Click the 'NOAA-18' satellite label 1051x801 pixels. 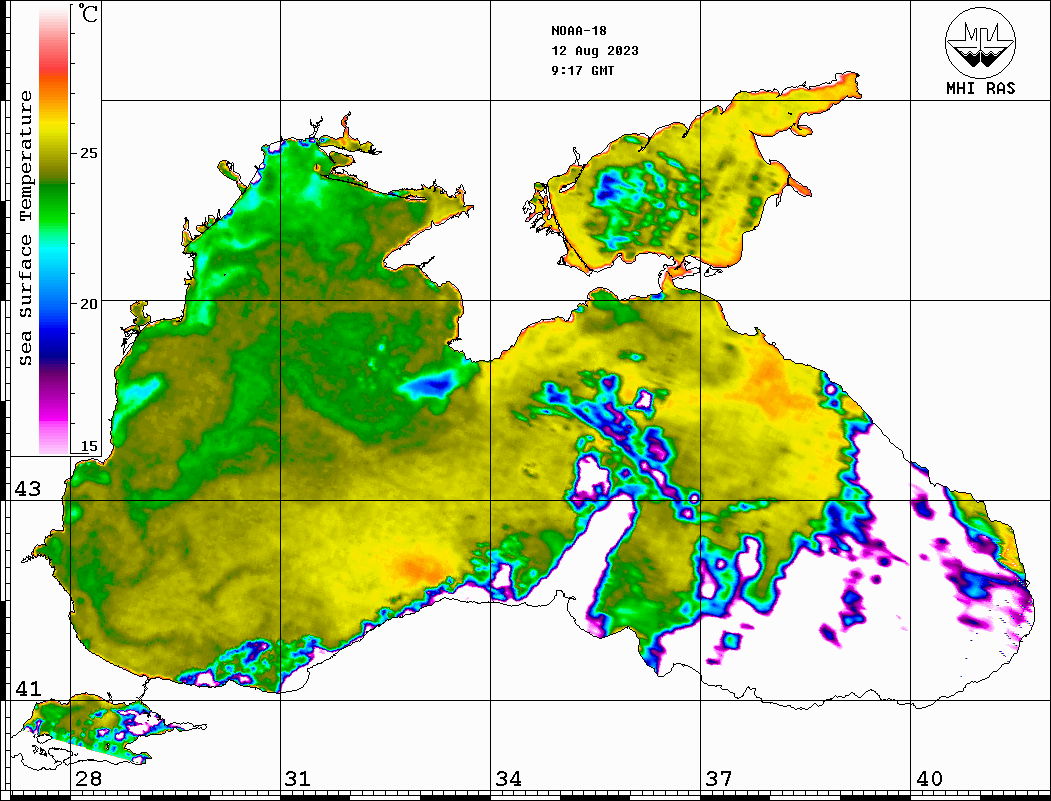tap(579, 31)
